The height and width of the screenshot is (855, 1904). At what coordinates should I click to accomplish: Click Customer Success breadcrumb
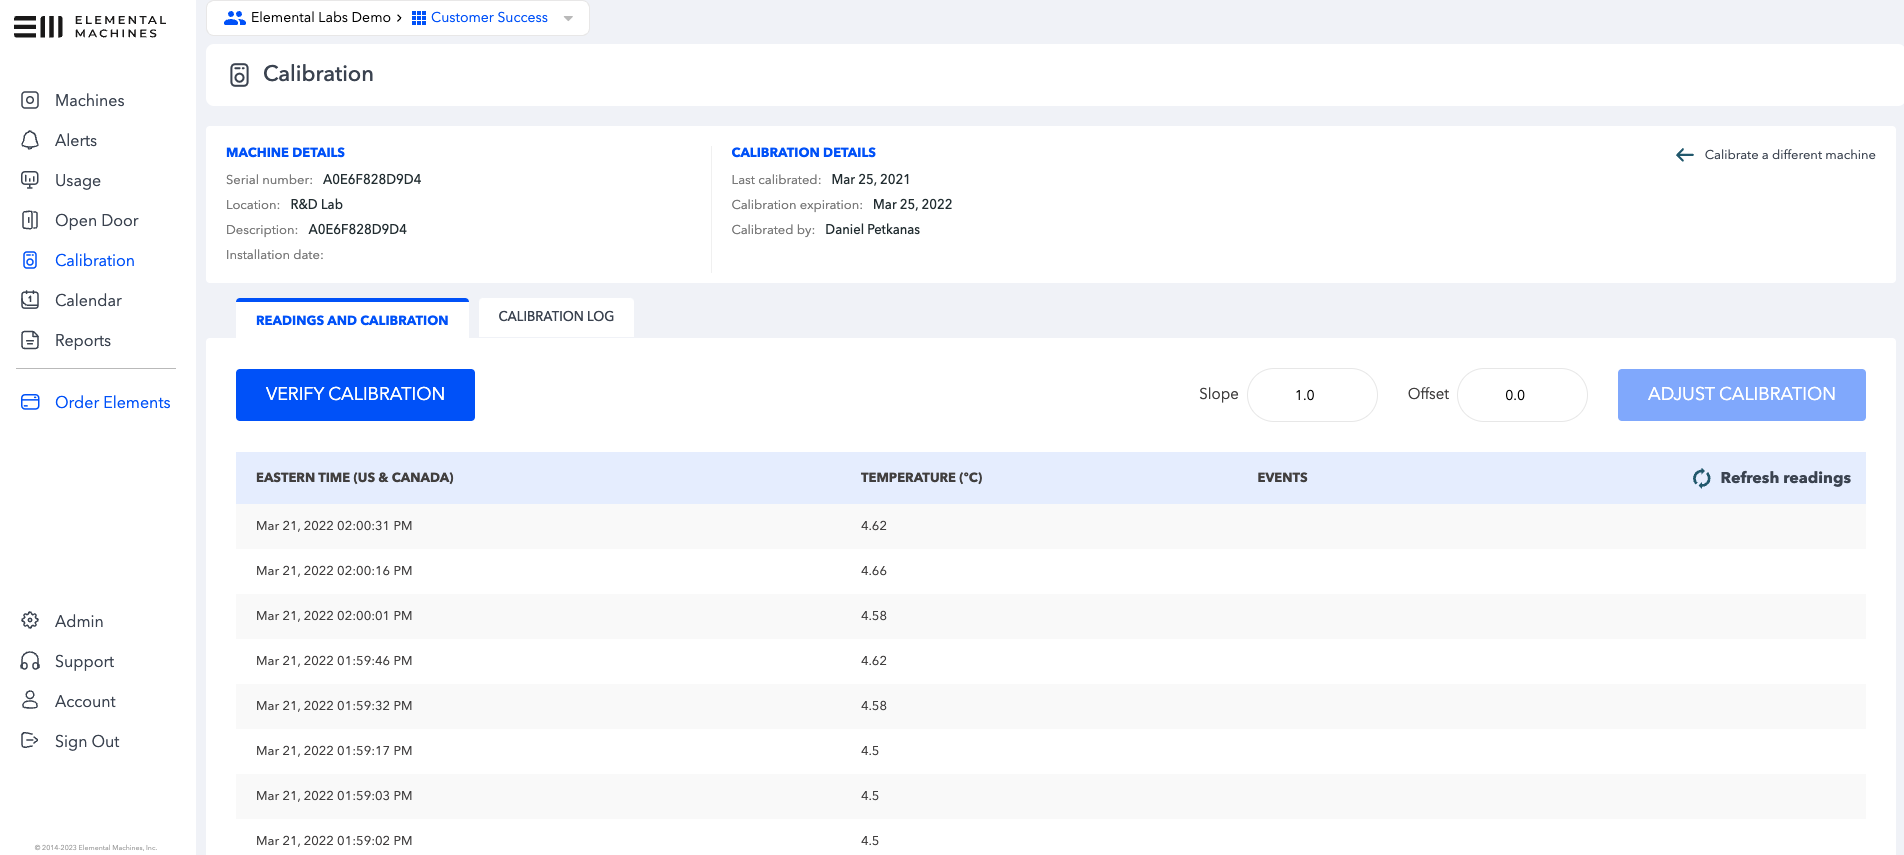489,18
